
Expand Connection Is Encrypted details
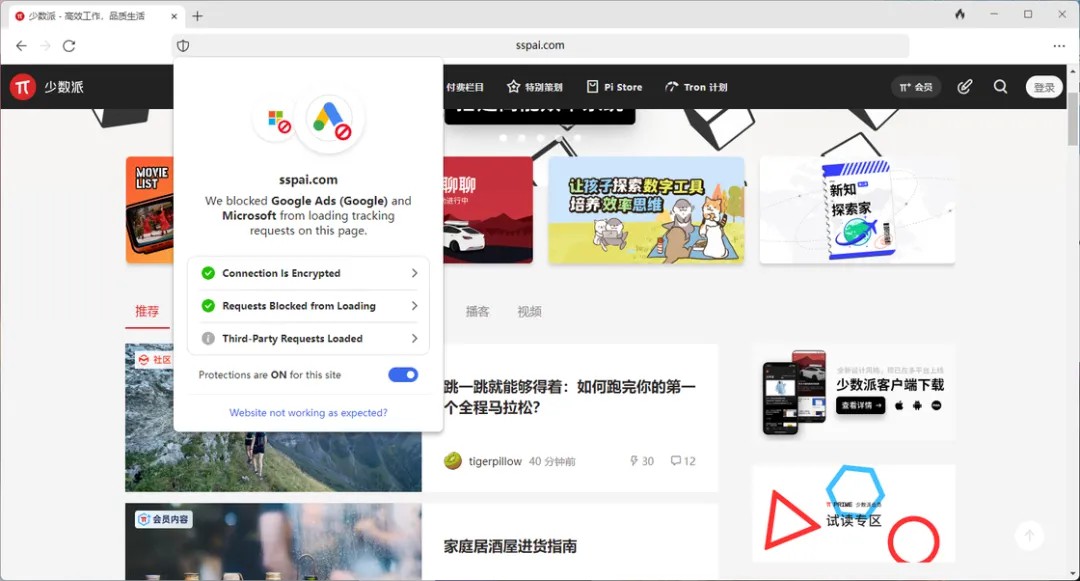pyautogui.click(x=308, y=273)
